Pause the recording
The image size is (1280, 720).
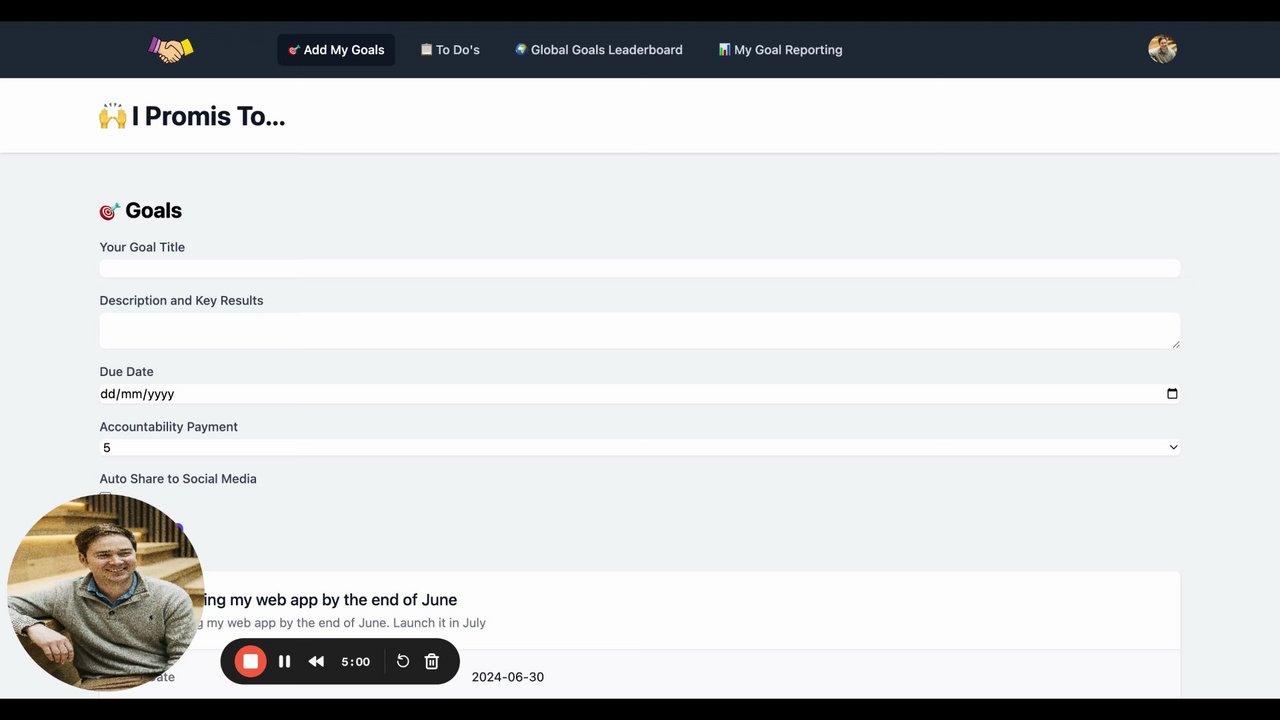click(285, 661)
